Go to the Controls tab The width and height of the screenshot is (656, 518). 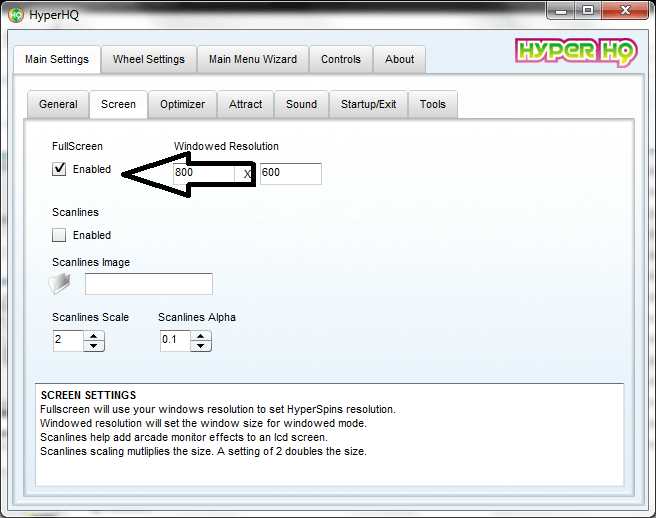click(341, 59)
